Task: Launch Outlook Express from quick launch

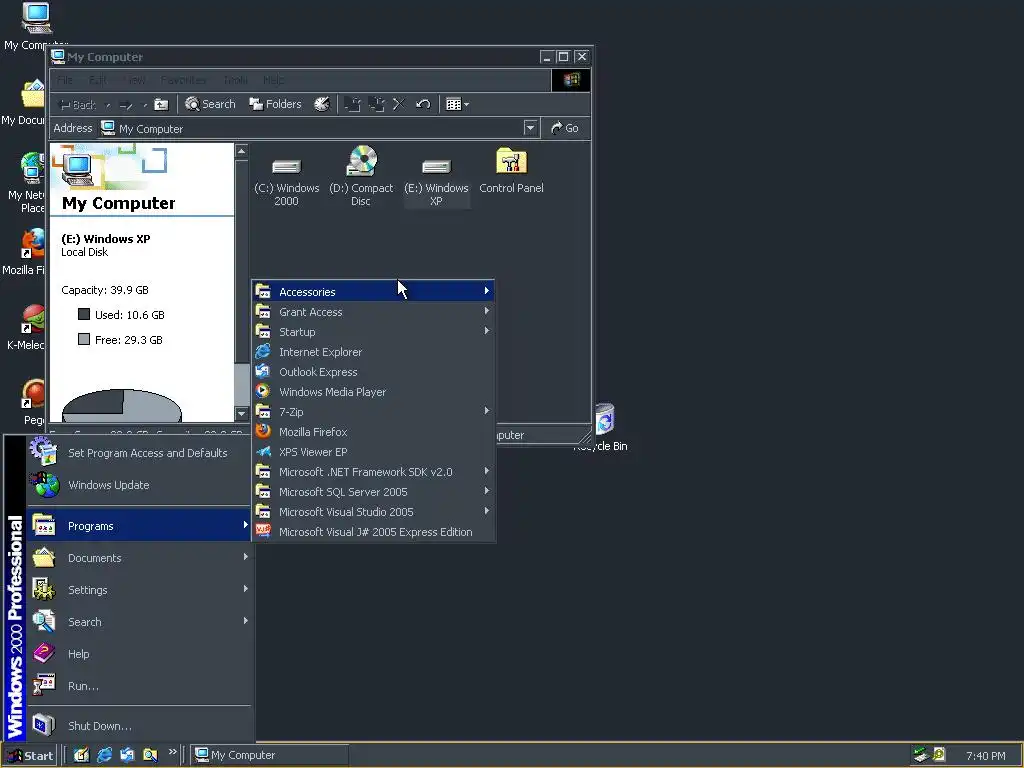Action: click(127, 755)
